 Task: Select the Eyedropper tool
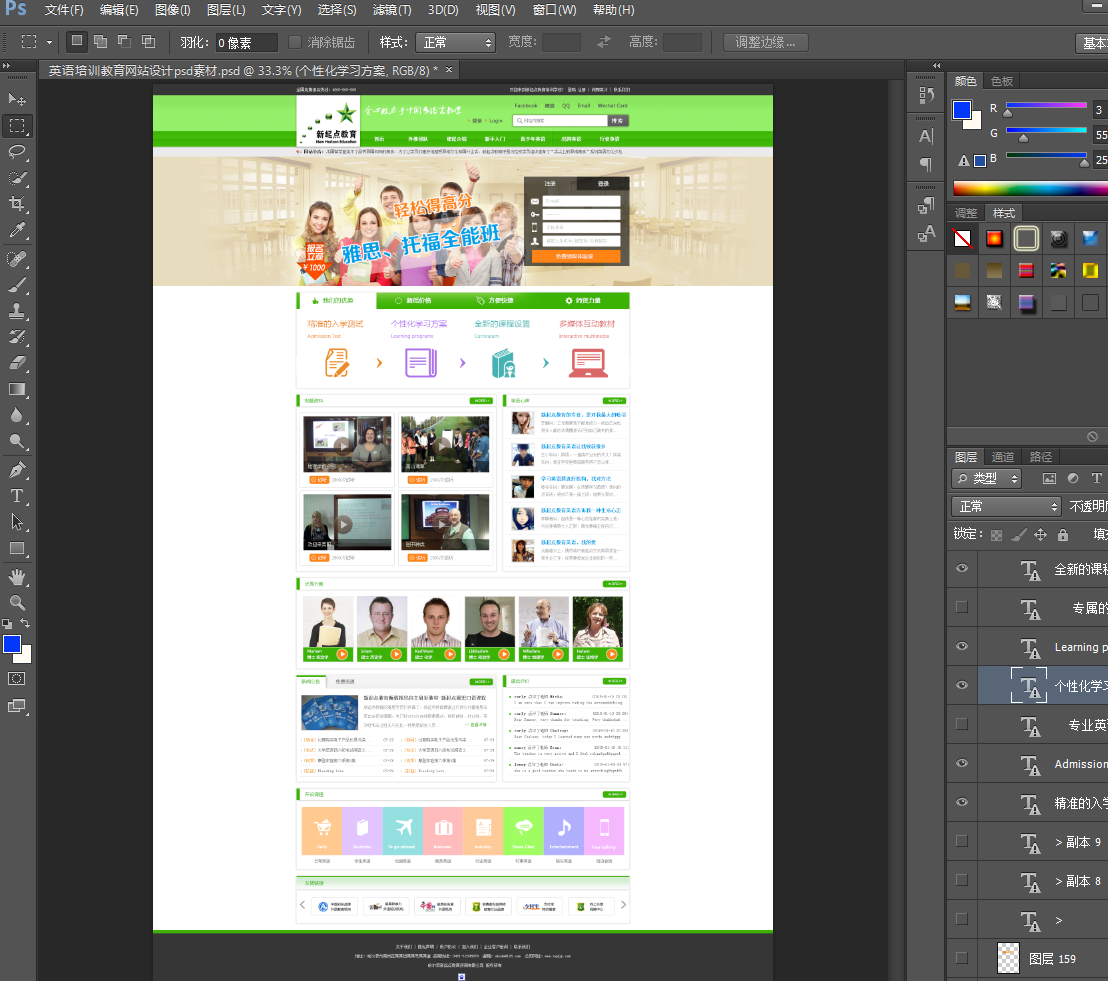point(17,230)
